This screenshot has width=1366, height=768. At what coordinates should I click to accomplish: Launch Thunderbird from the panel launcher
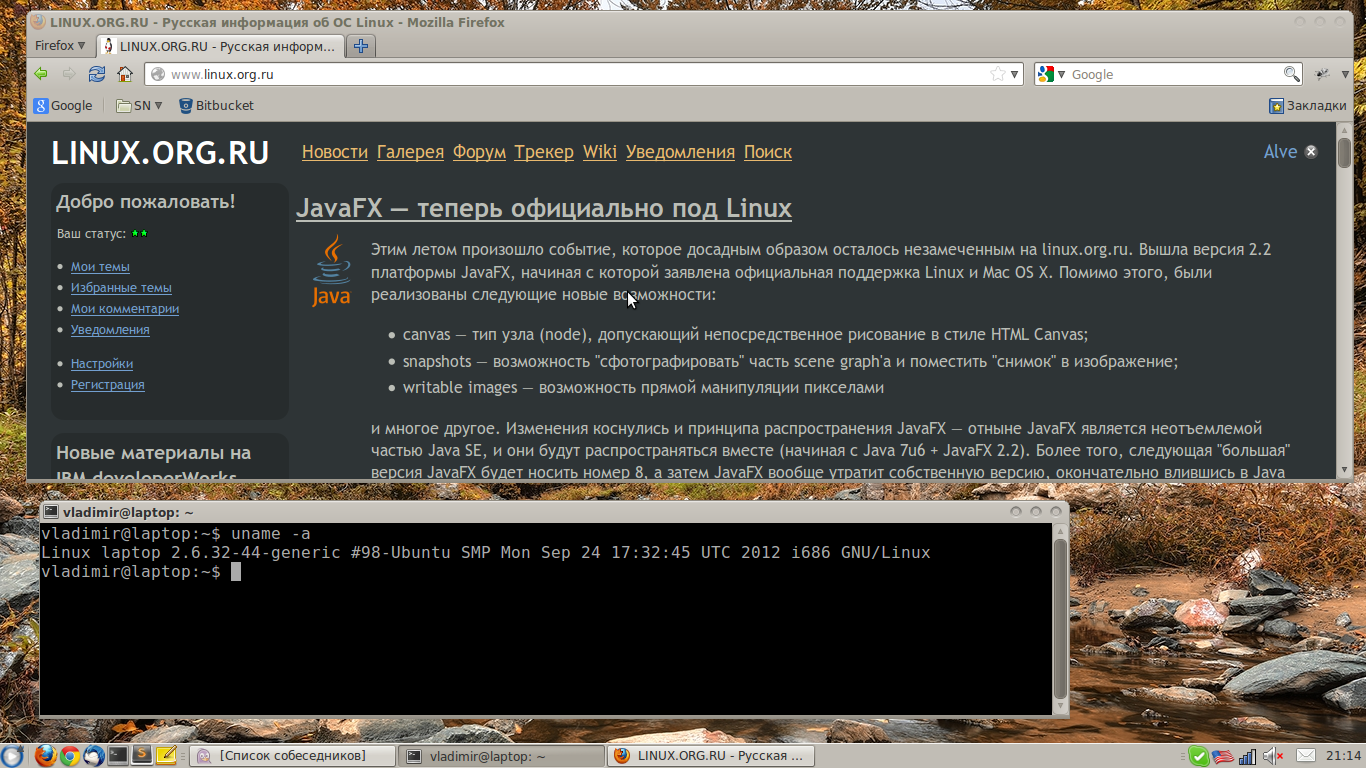pyautogui.click(x=93, y=755)
